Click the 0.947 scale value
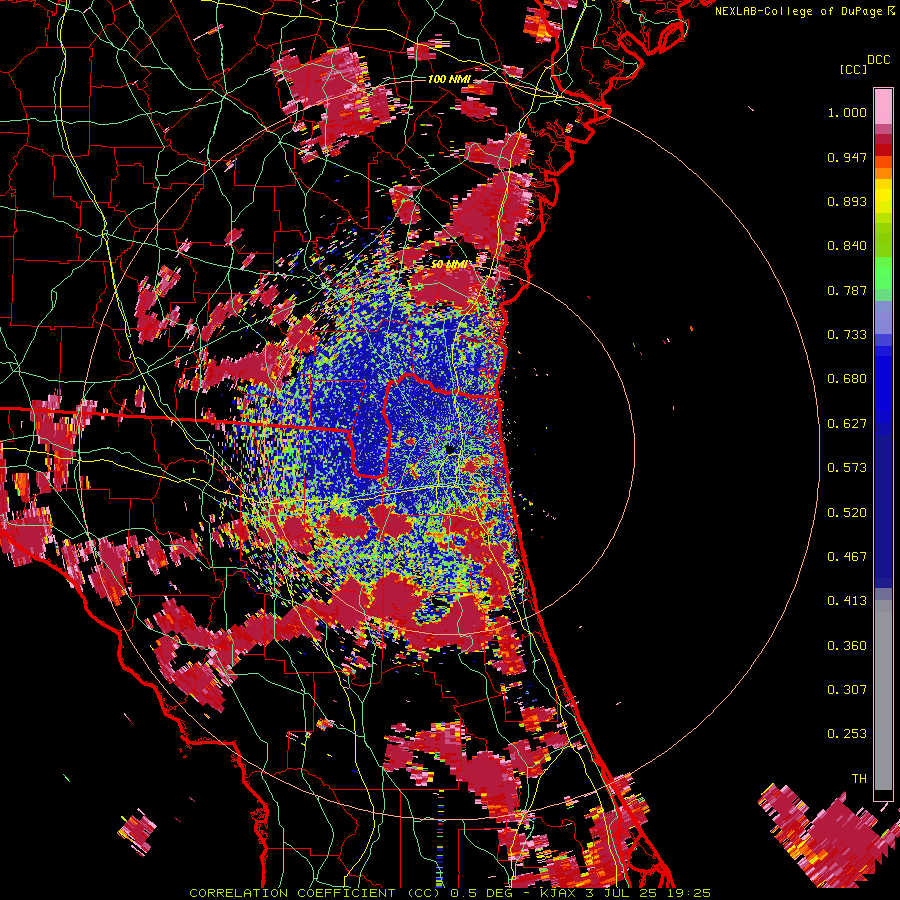 pos(847,157)
